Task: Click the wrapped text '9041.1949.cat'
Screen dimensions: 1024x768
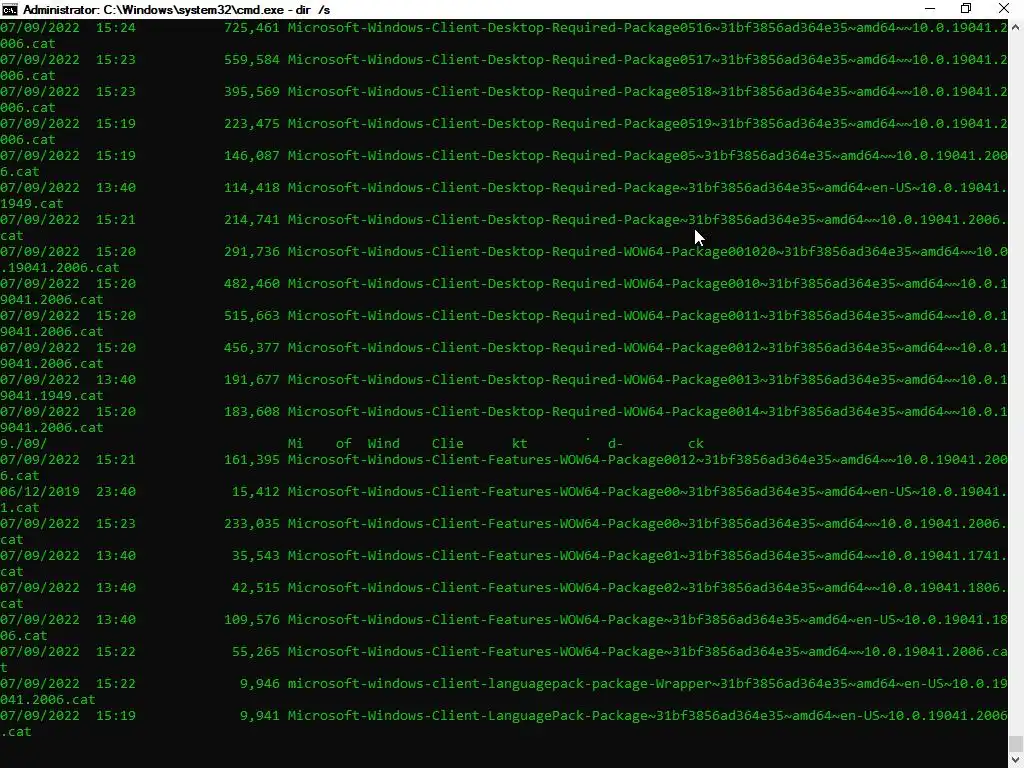Action: coord(52,396)
